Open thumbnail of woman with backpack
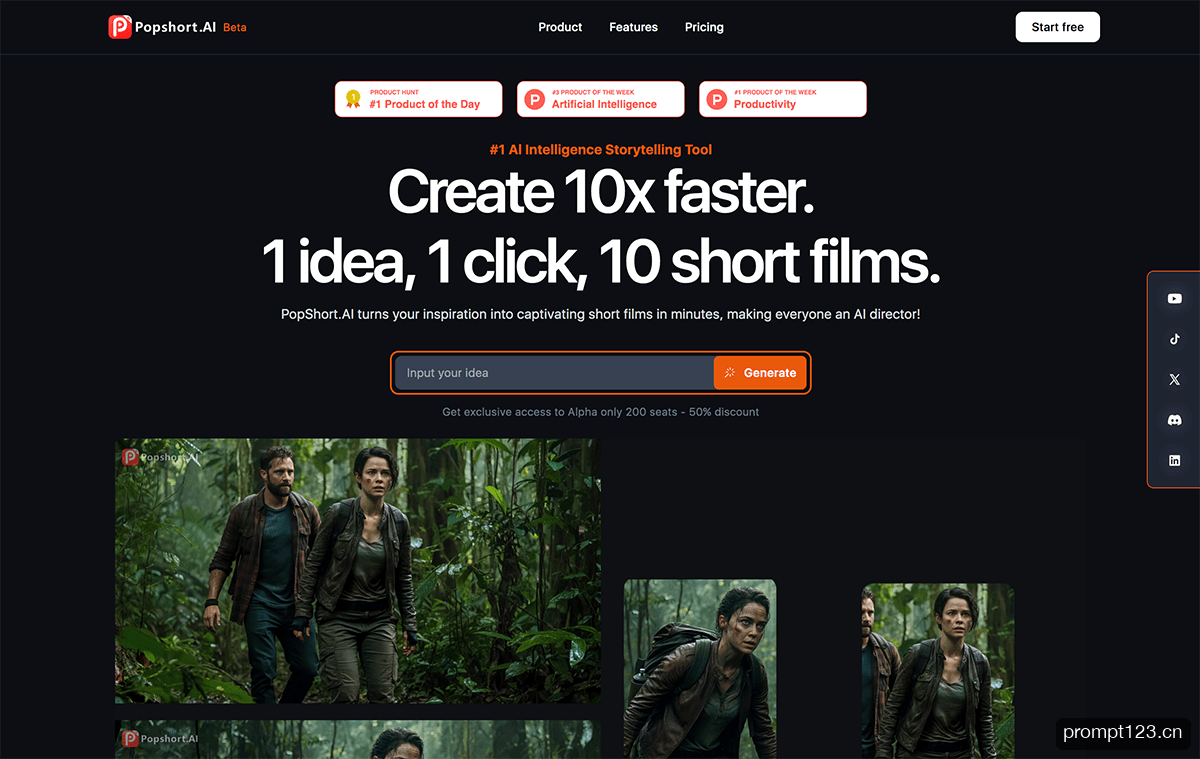Image resolution: width=1200 pixels, height=759 pixels. coord(700,669)
